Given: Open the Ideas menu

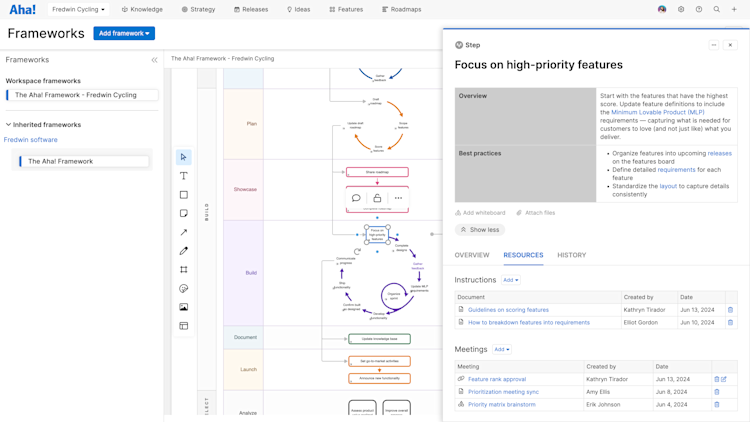Looking at the screenshot, I should point(298,9).
